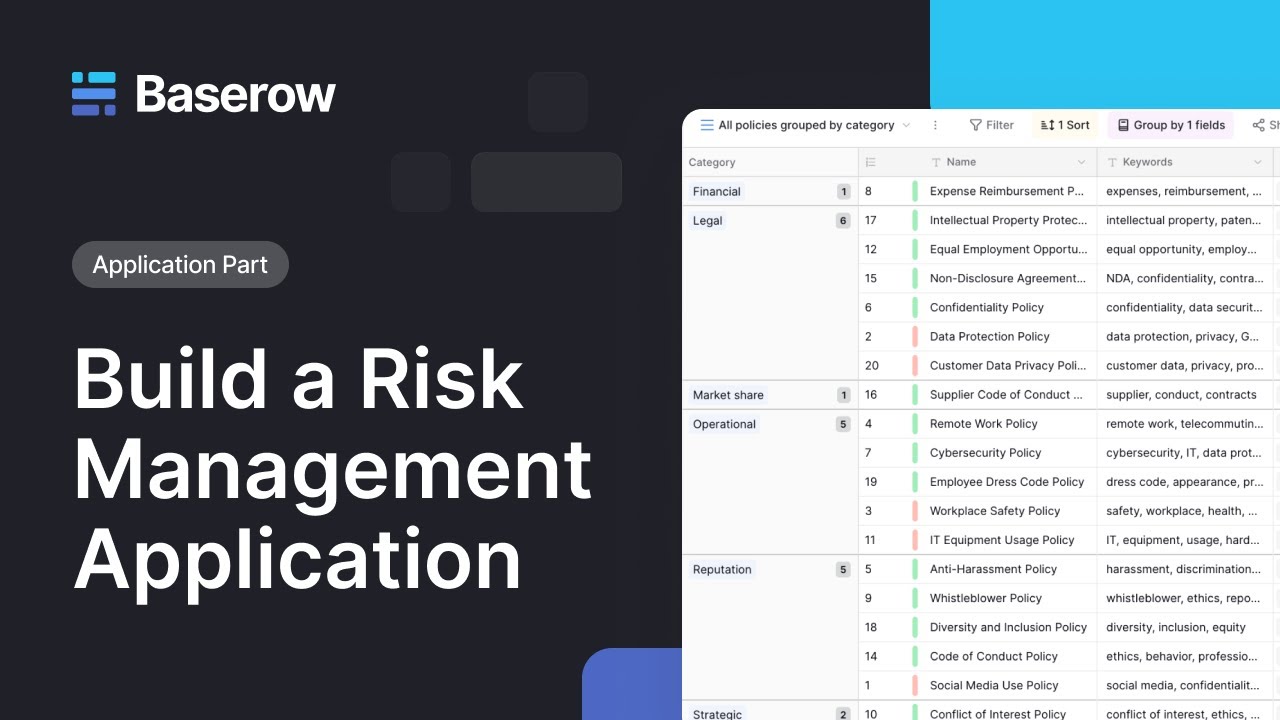Select the Financial group label
Viewport: 1280px width, 720px height.
(717, 191)
